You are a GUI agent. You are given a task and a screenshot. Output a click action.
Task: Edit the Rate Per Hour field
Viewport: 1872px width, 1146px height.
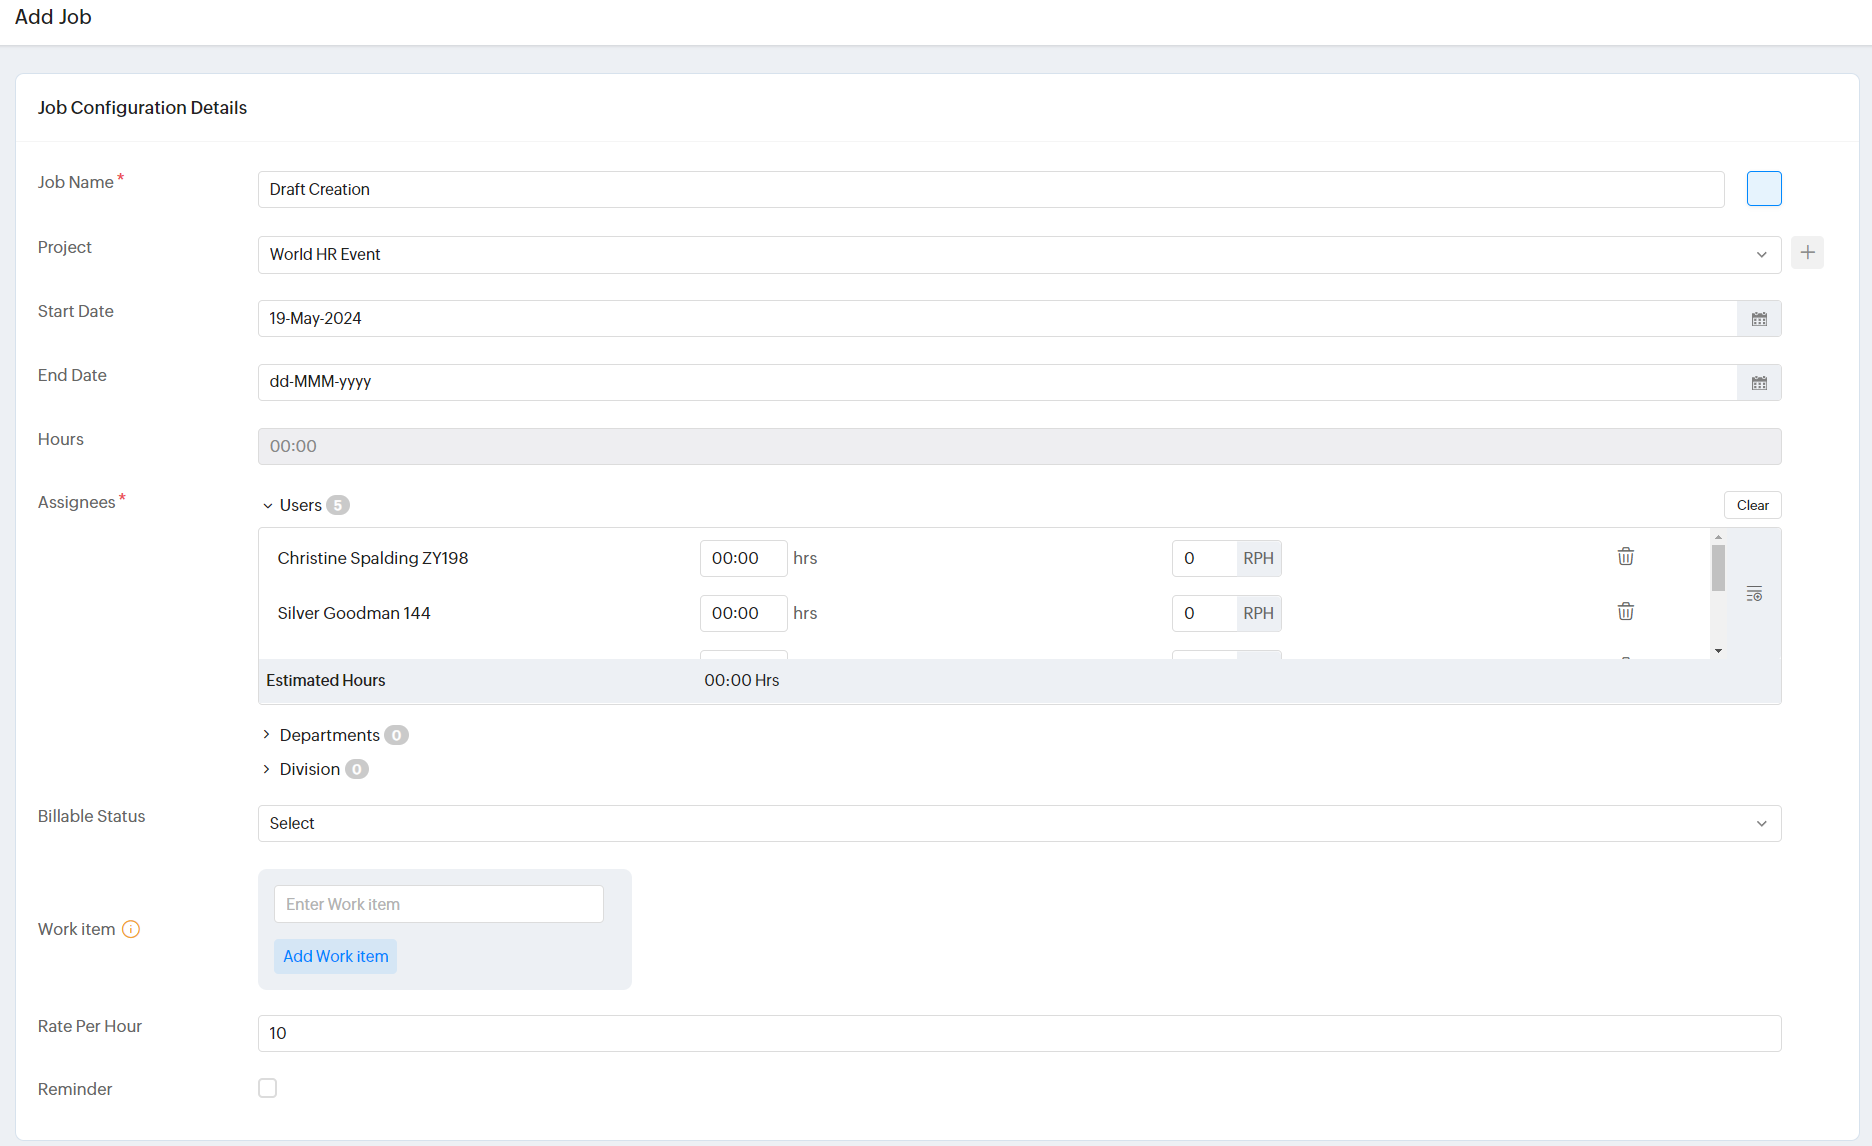(x=1019, y=1033)
